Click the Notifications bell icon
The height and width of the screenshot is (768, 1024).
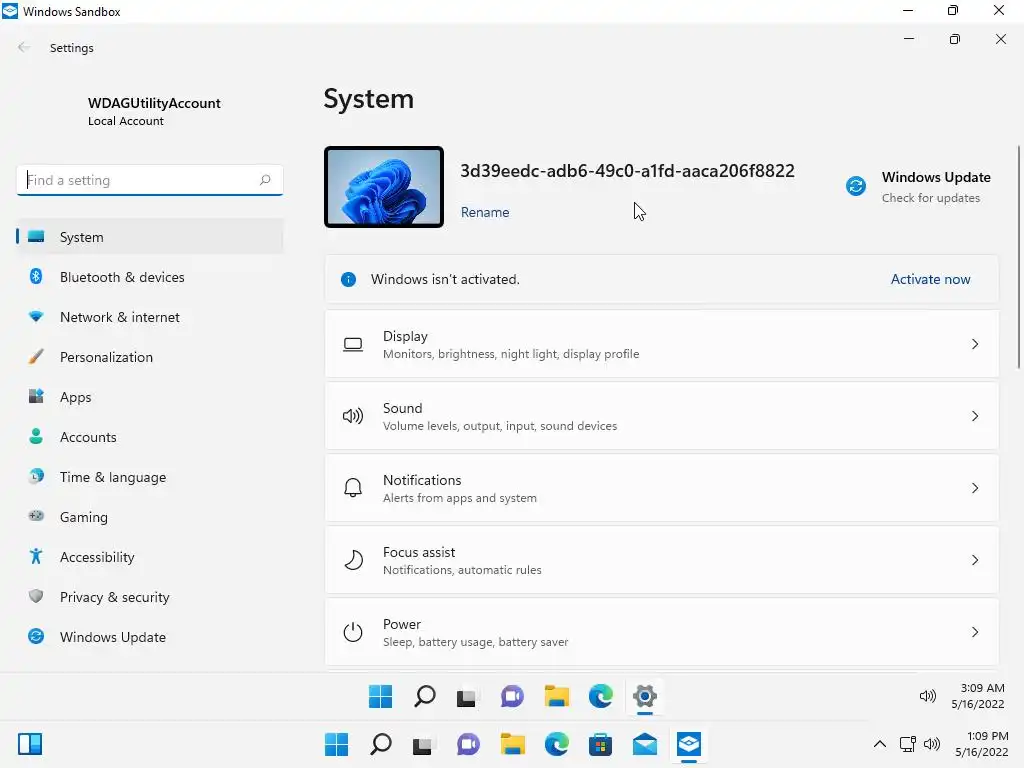click(353, 488)
